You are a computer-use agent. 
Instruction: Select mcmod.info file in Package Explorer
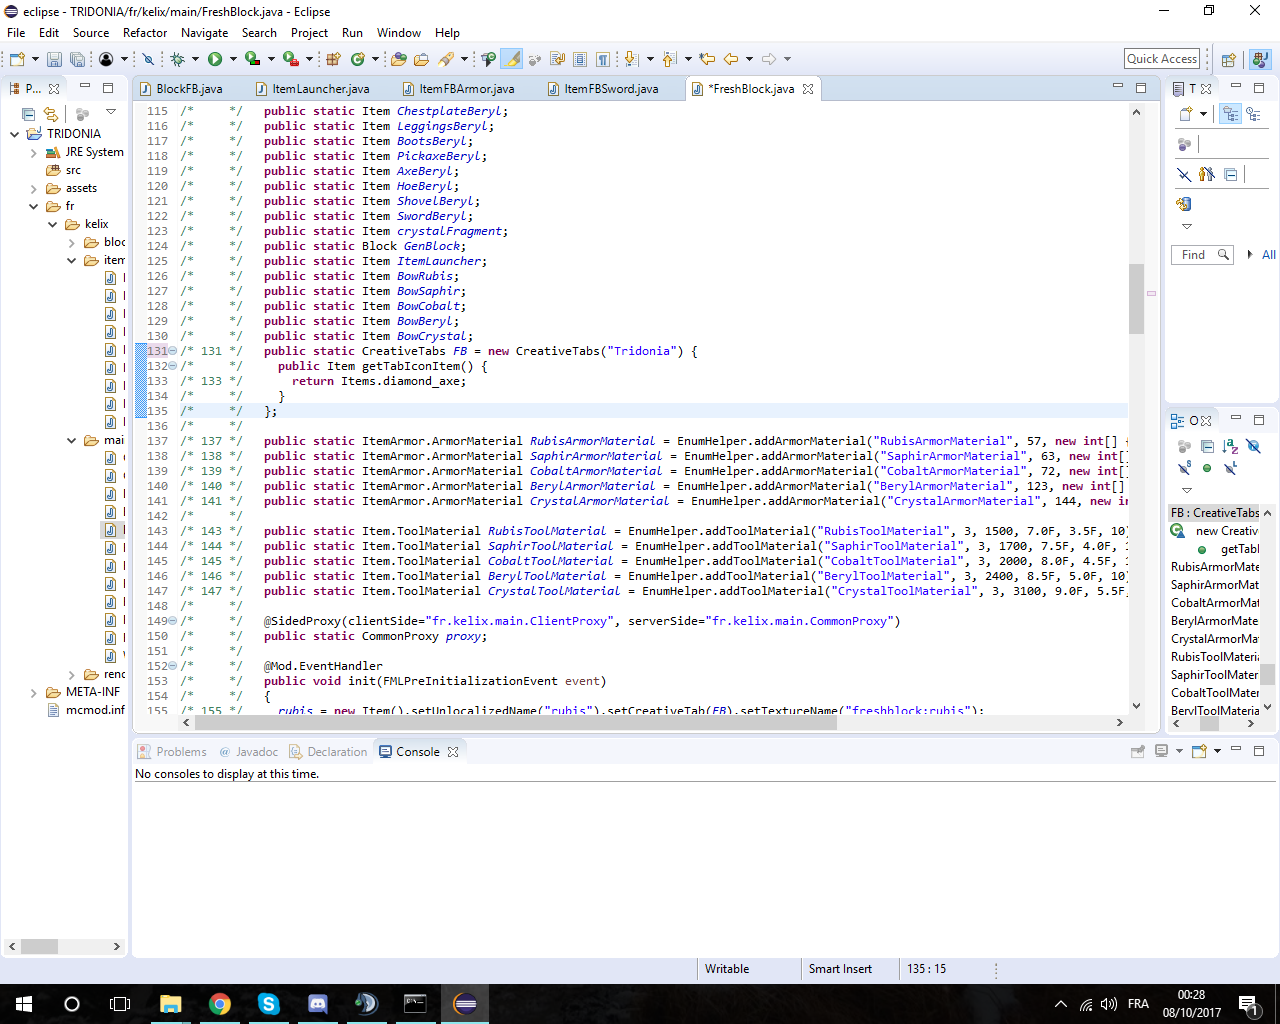(87, 710)
